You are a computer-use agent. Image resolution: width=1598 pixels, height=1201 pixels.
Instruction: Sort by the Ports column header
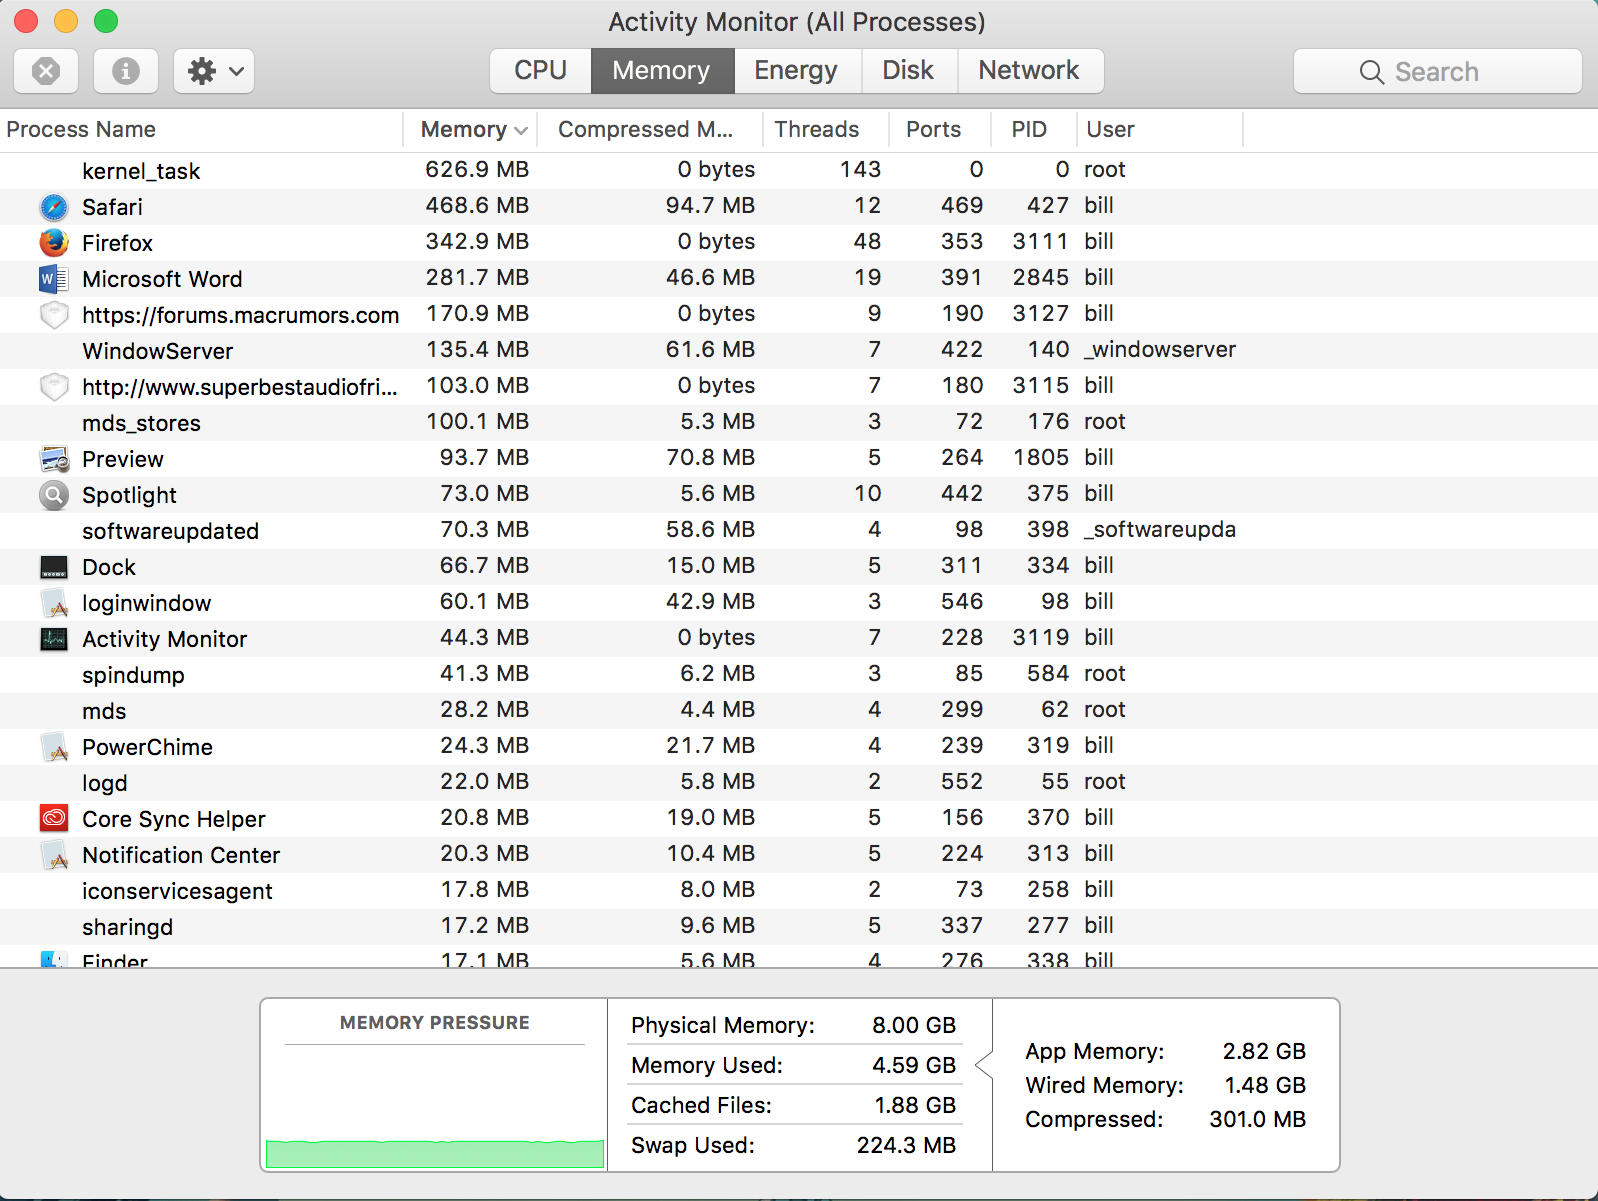pos(940,130)
